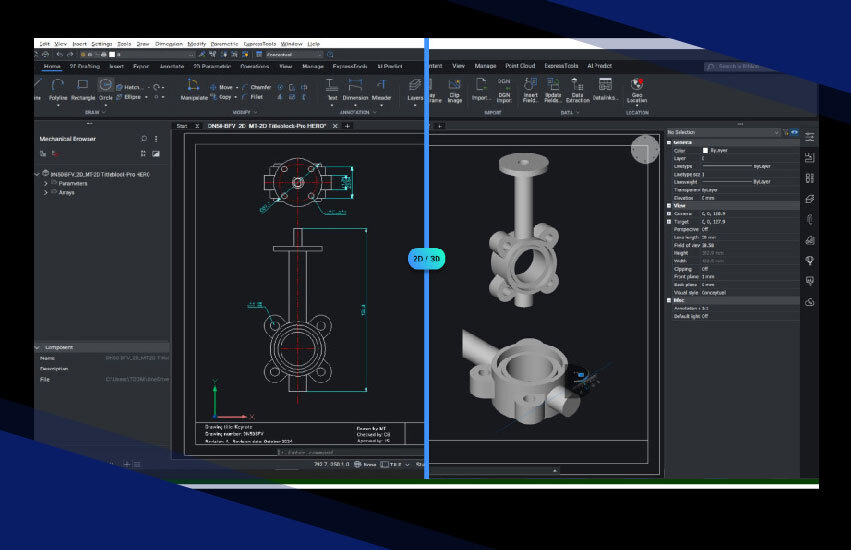Open the Layers tool
Viewport: 851px width, 550px height.
point(415,90)
